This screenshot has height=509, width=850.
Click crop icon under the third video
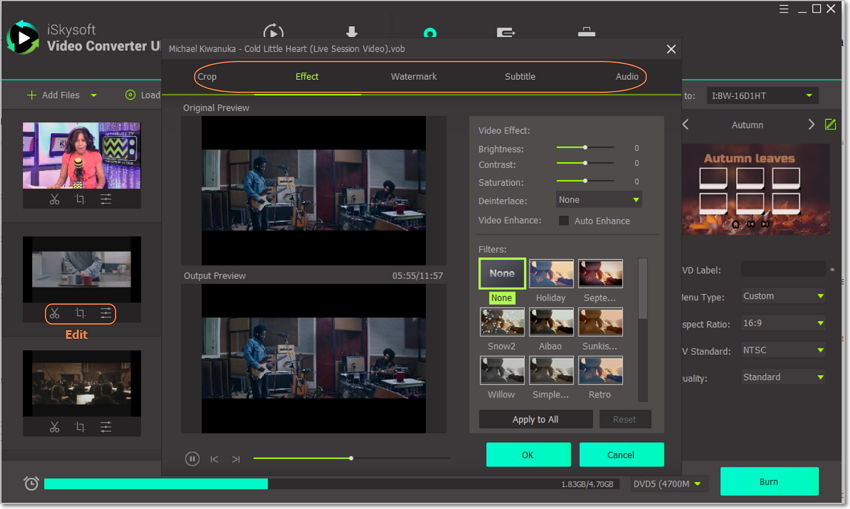[x=80, y=427]
